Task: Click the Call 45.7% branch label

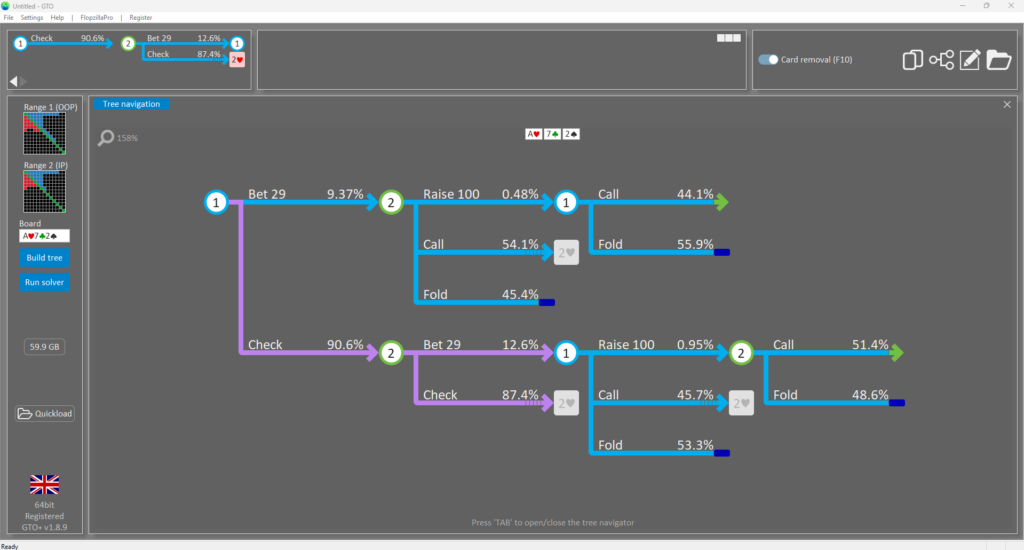Action: coord(656,395)
